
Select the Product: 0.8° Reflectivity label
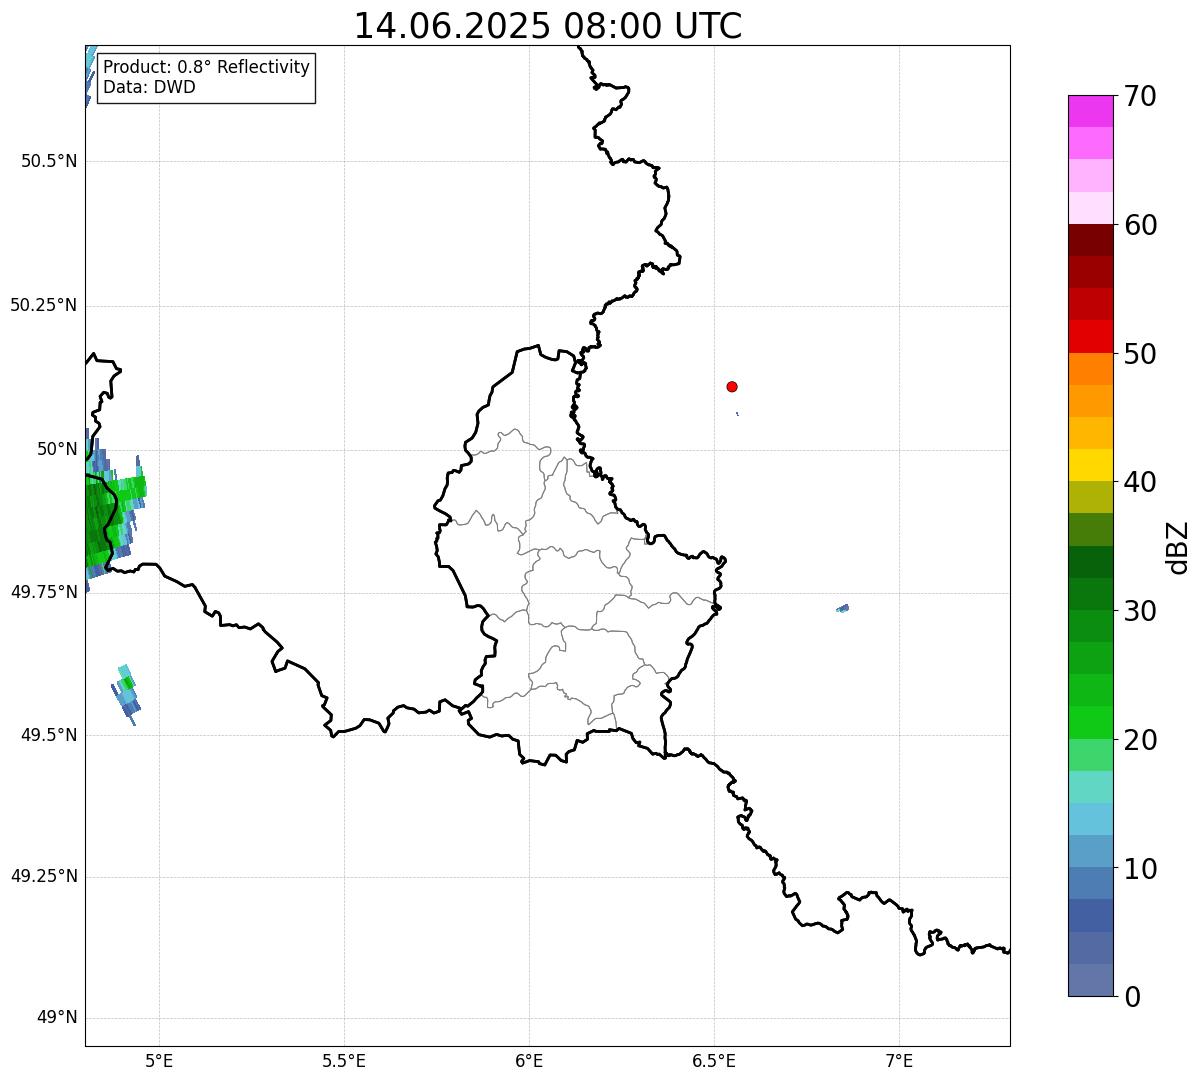207,67
